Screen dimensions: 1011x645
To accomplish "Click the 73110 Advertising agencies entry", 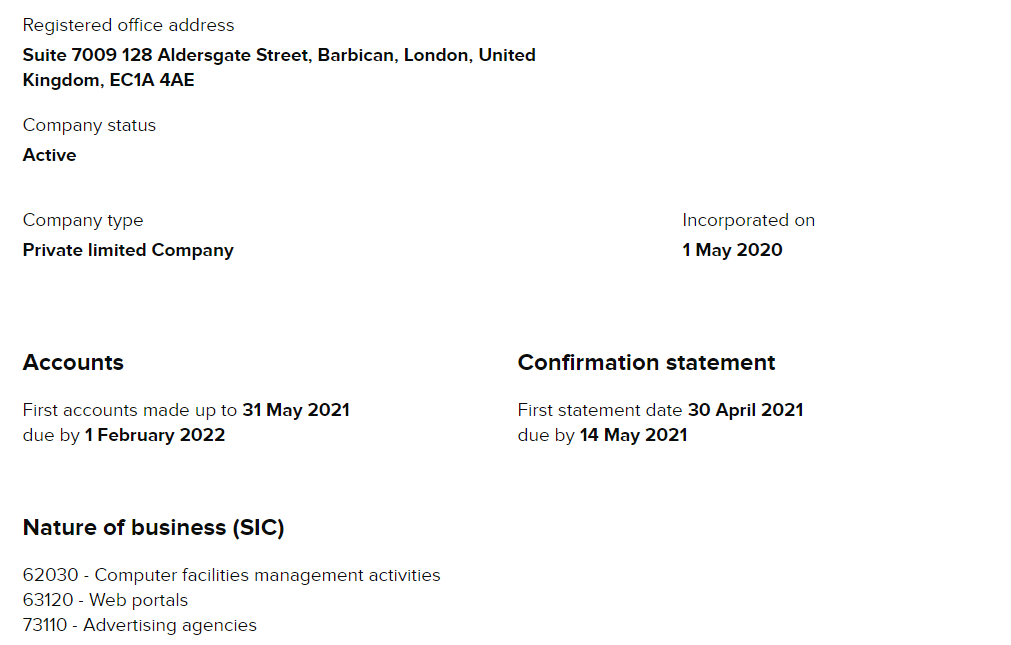I will [139, 626].
